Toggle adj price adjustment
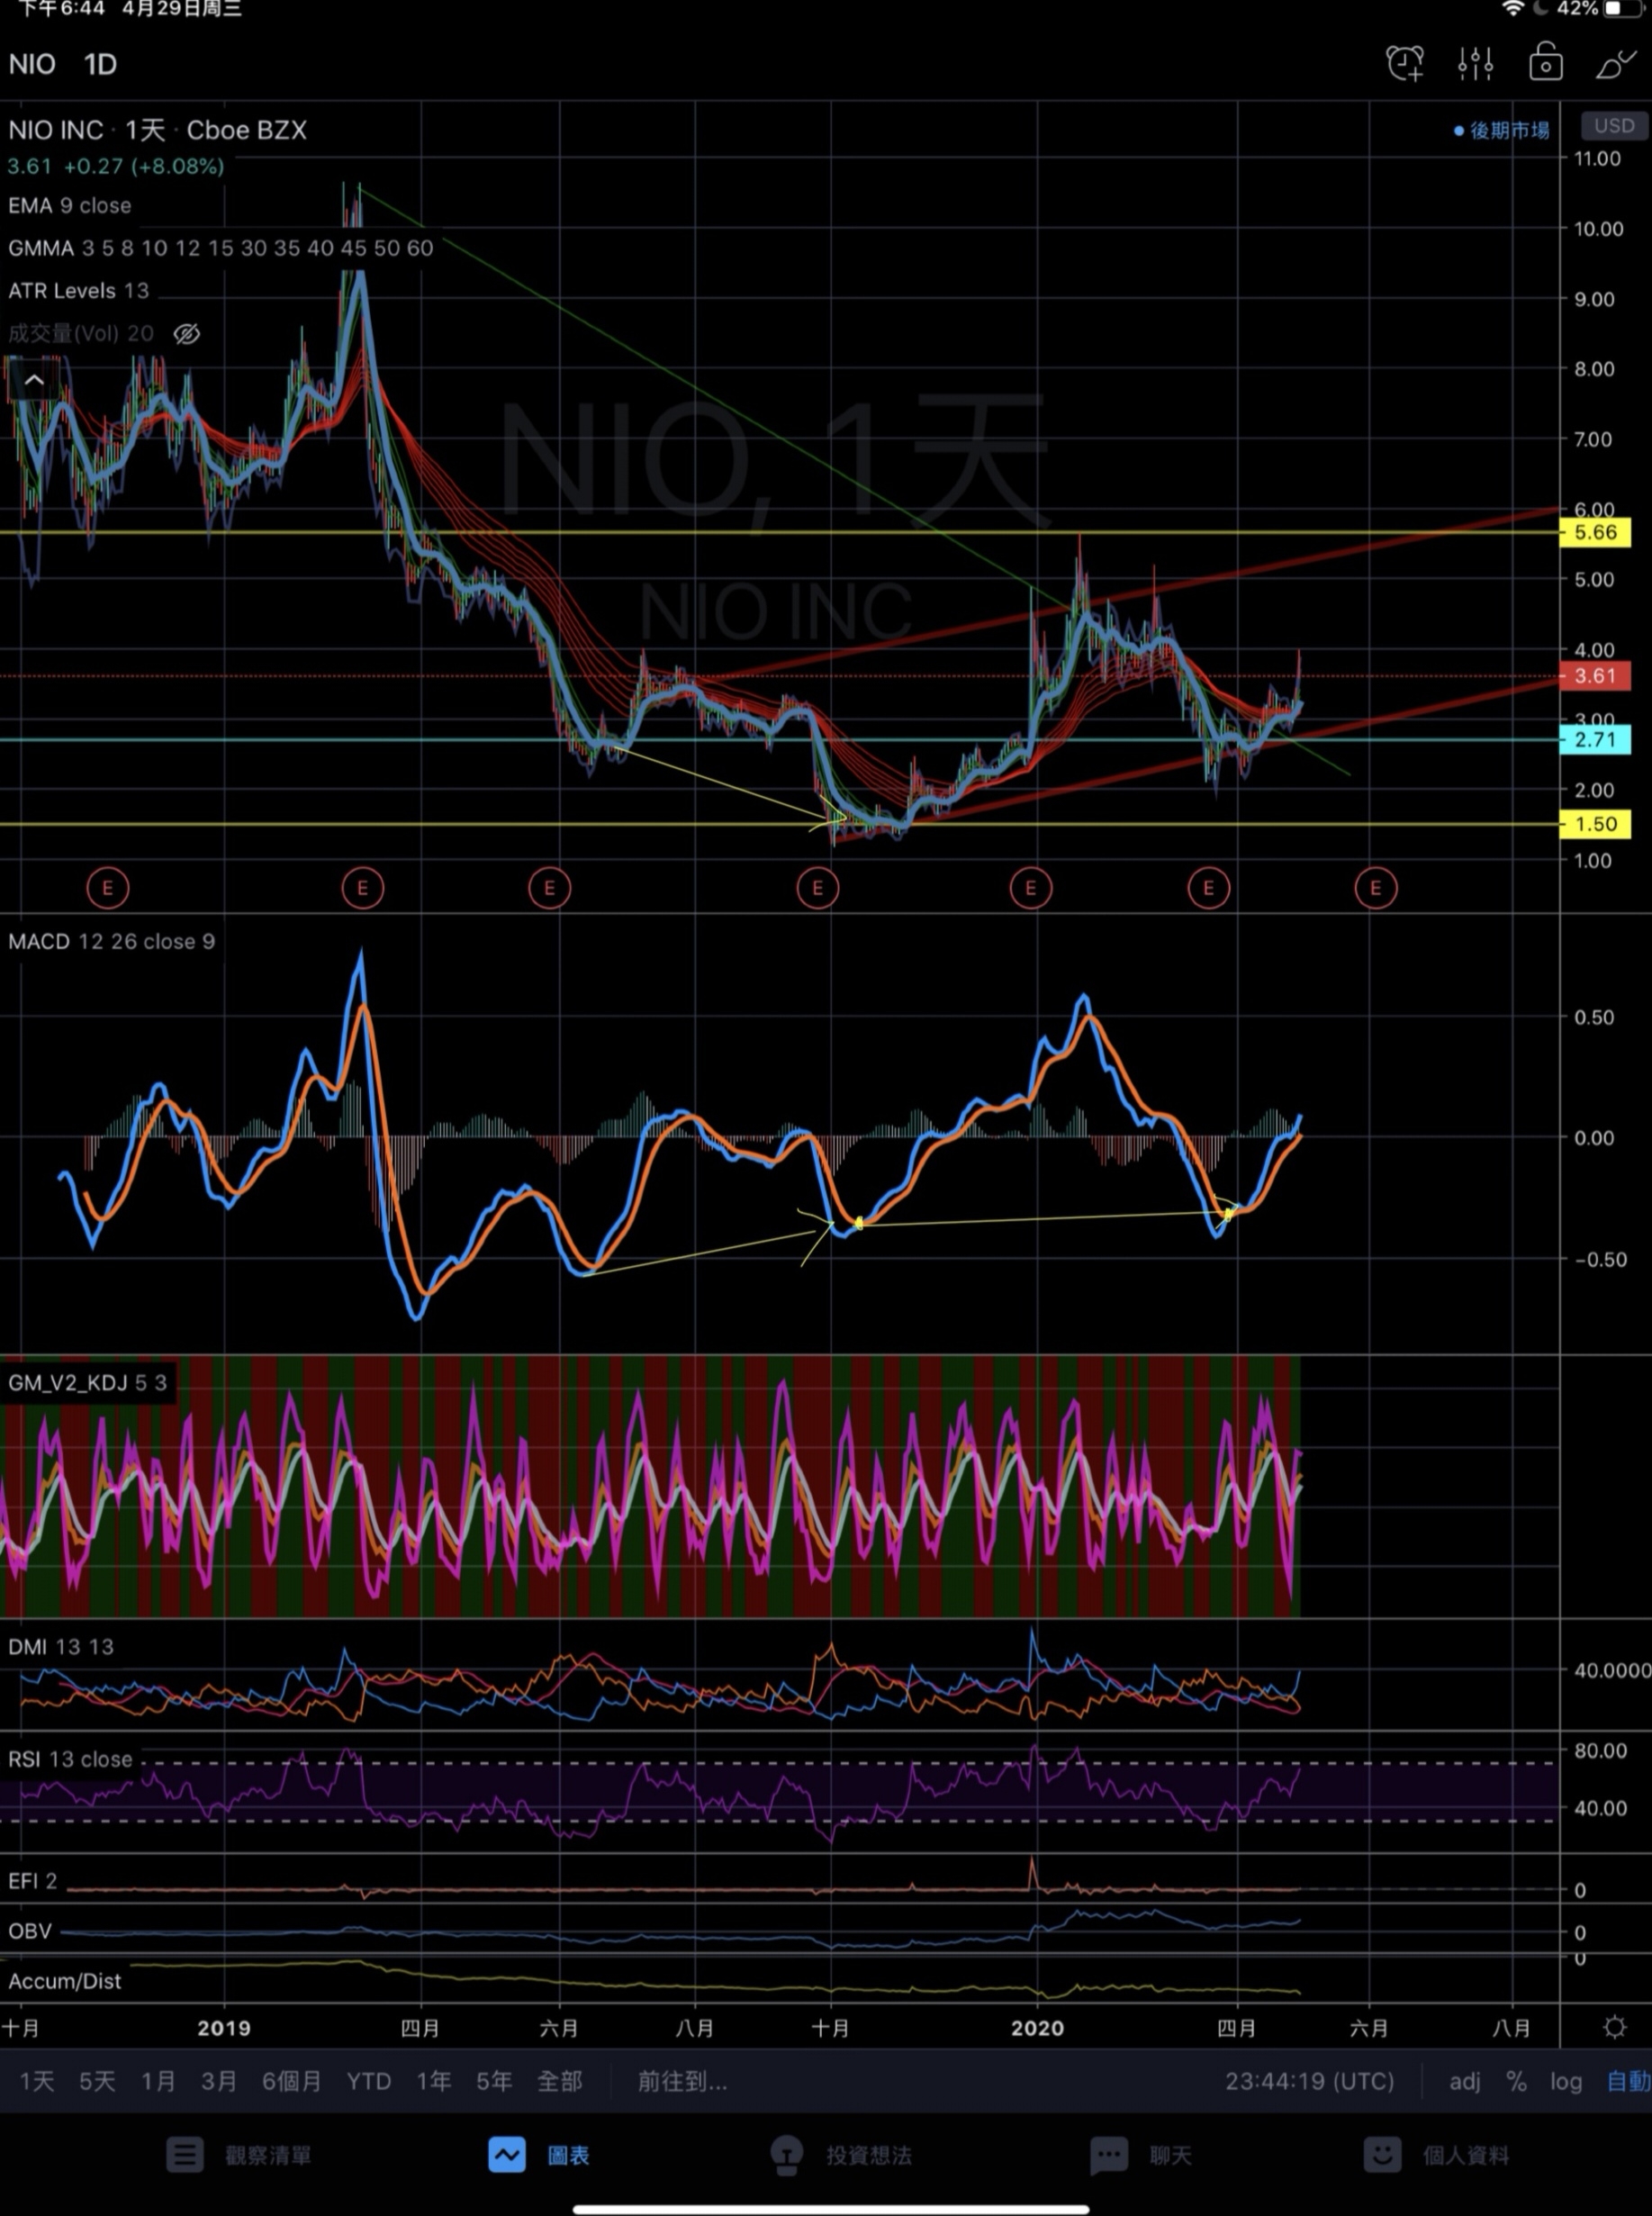The width and height of the screenshot is (1652, 2216). click(x=1465, y=2082)
